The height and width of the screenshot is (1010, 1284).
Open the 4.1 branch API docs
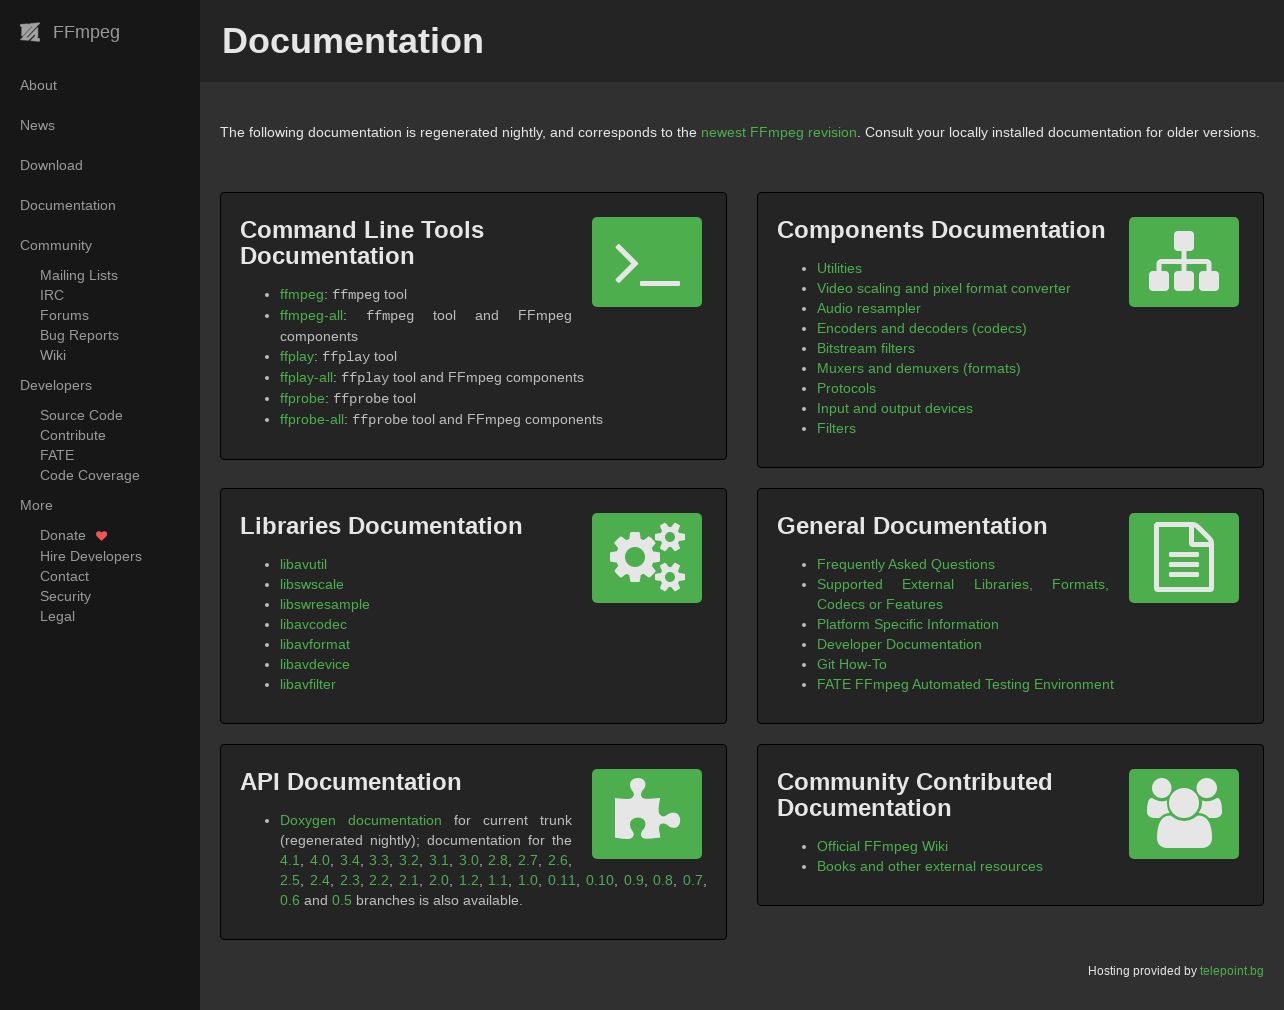click(290, 860)
